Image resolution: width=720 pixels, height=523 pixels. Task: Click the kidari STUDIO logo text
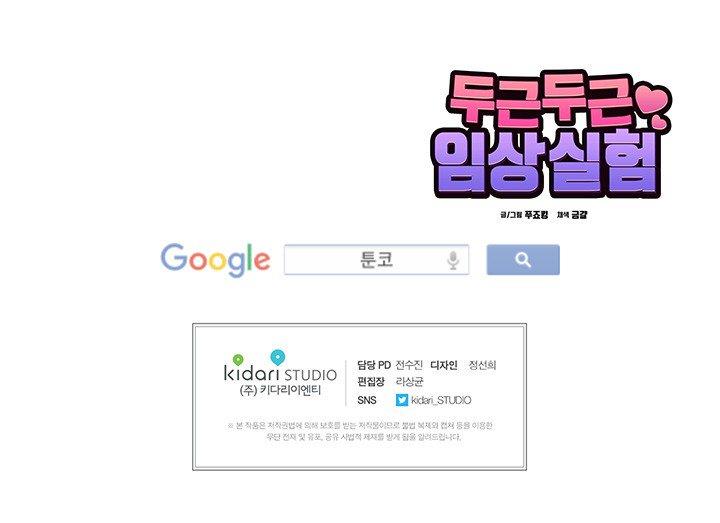coord(280,374)
